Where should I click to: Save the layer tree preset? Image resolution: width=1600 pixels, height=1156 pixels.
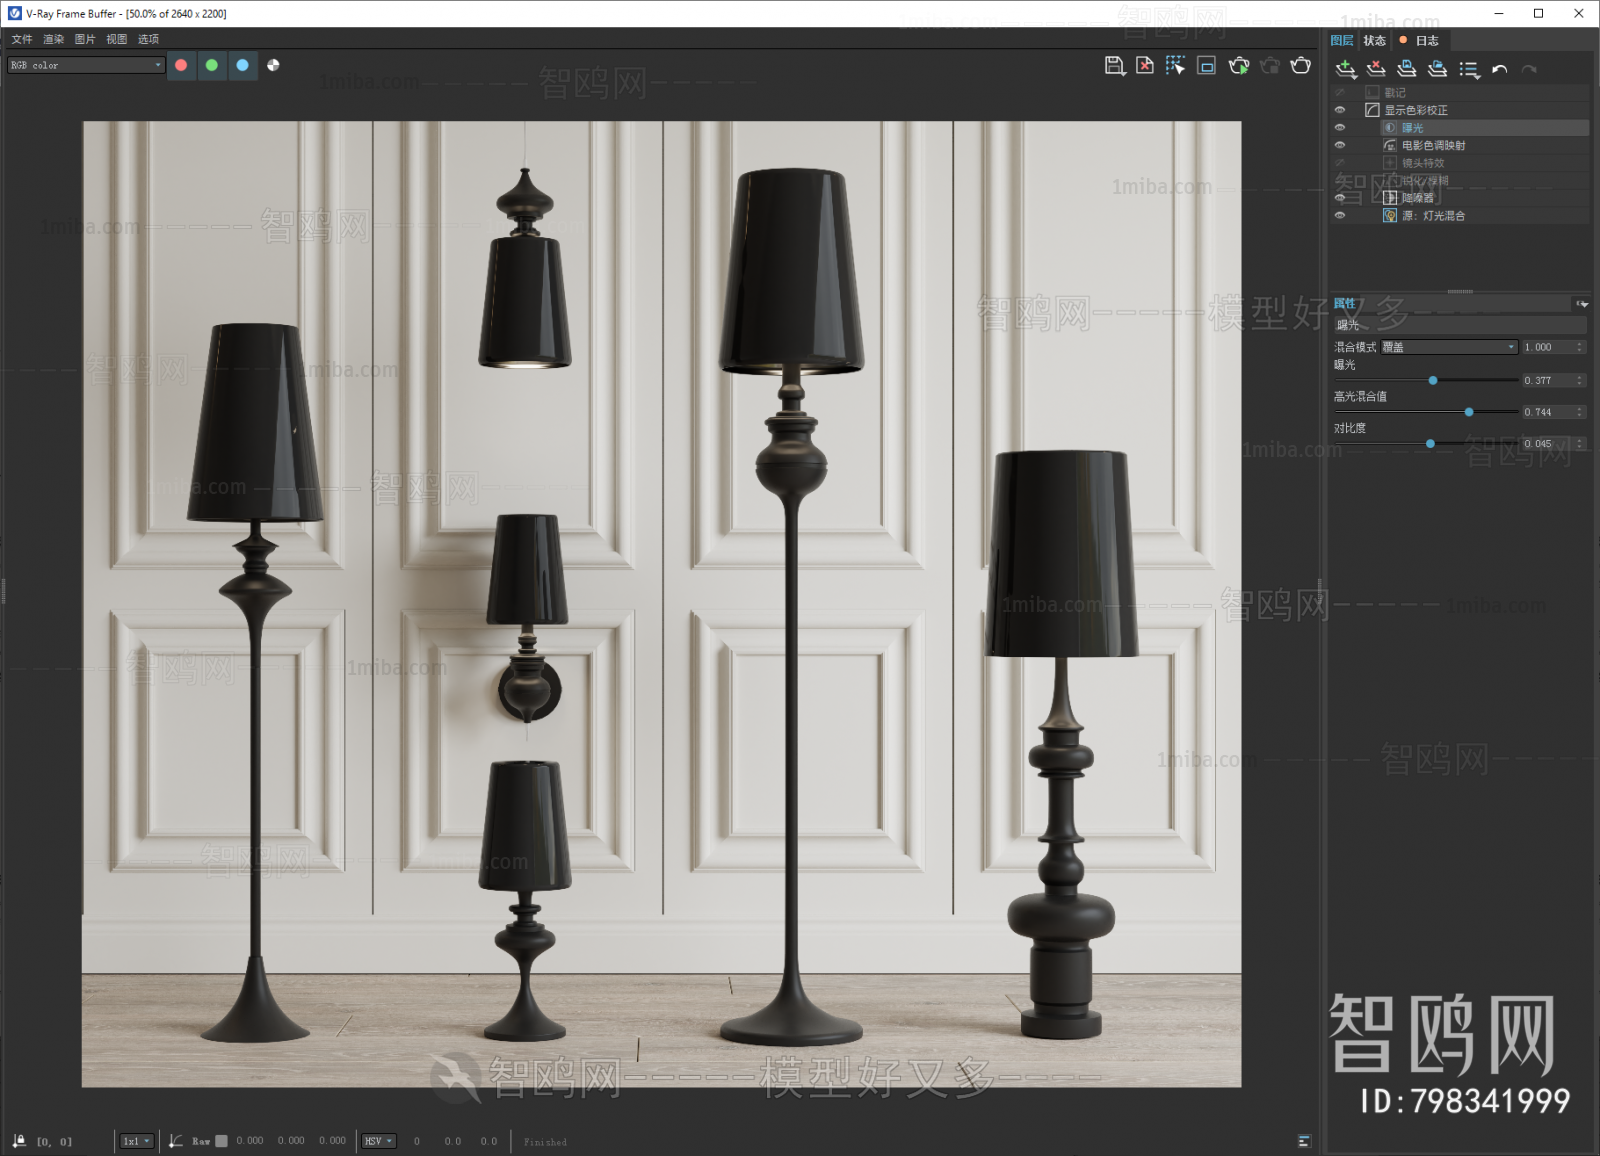[1407, 69]
